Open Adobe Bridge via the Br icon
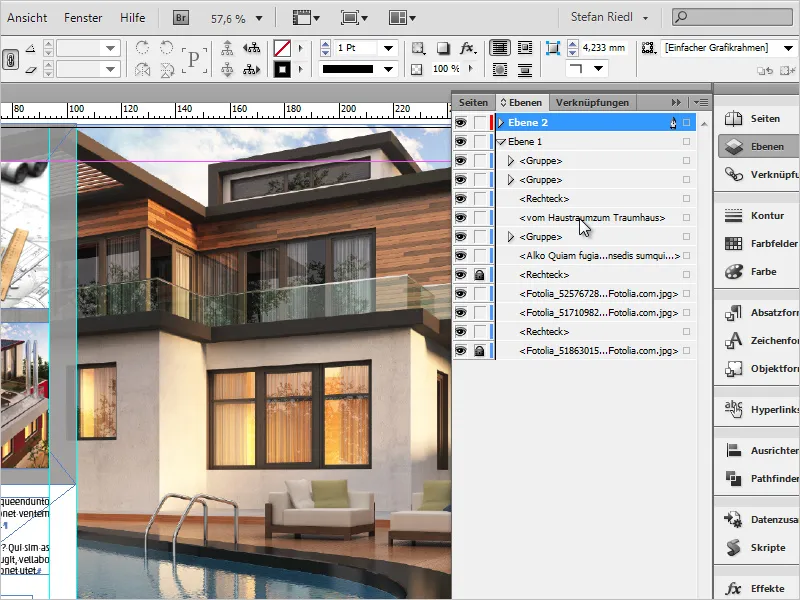The image size is (800, 600). click(181, 18)
